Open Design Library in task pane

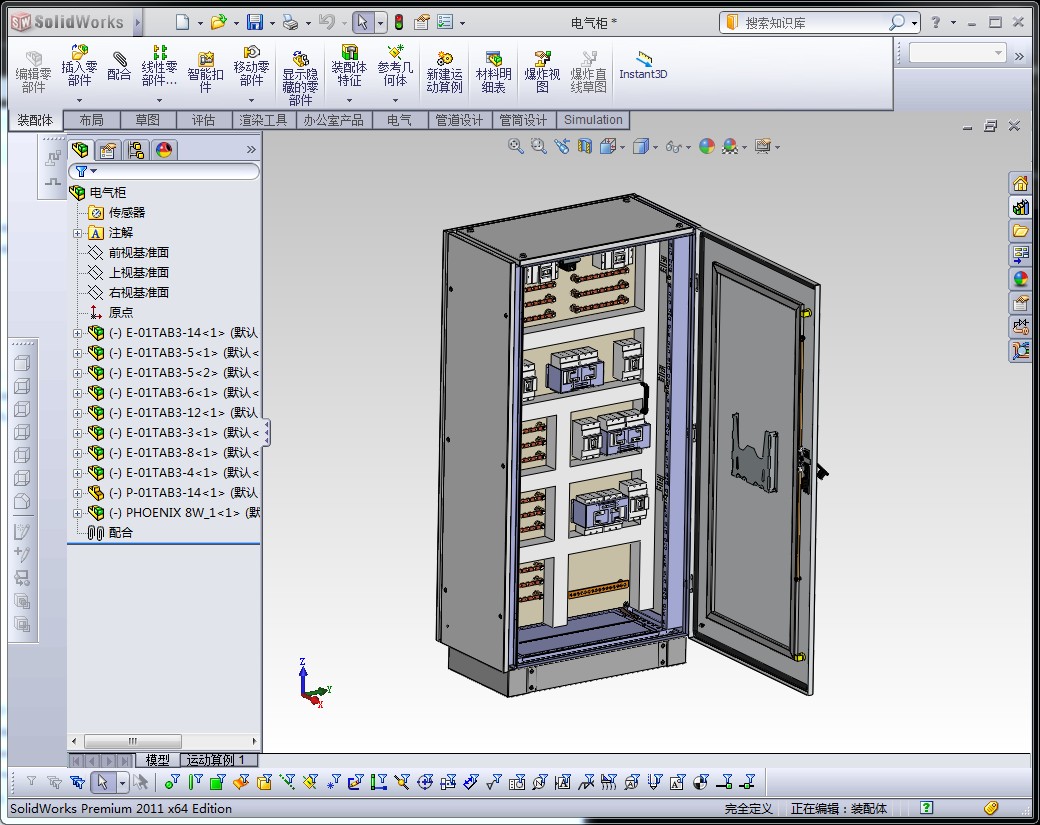[1021, 207]
